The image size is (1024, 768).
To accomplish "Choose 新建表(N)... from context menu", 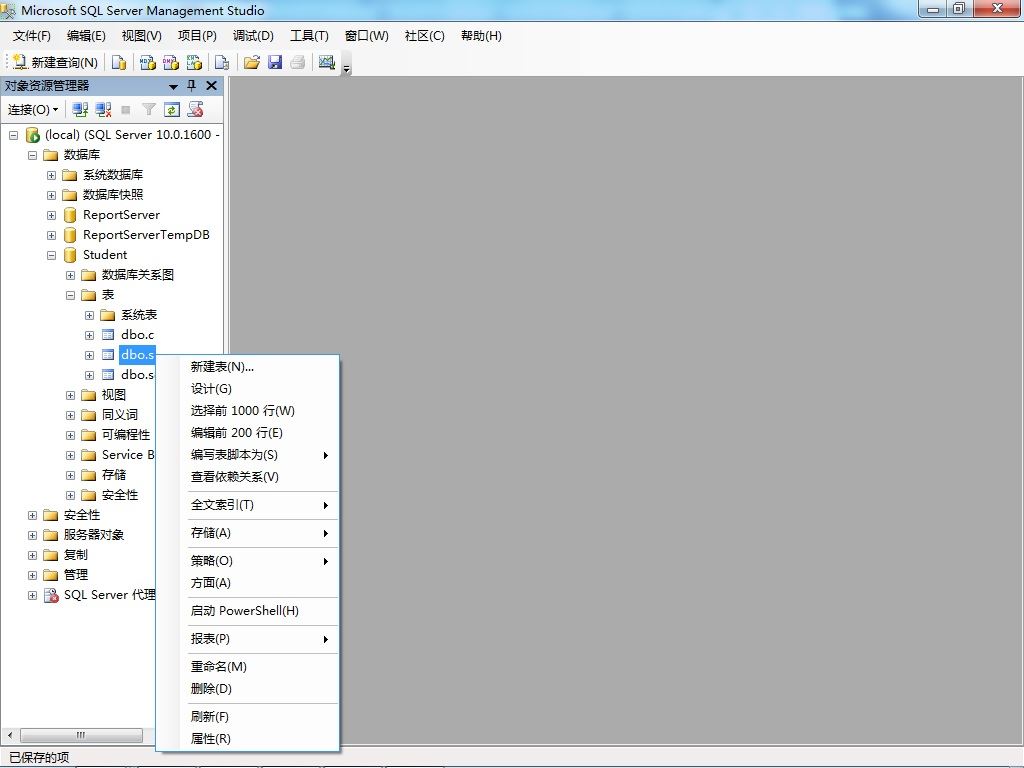I will point(259,367).
